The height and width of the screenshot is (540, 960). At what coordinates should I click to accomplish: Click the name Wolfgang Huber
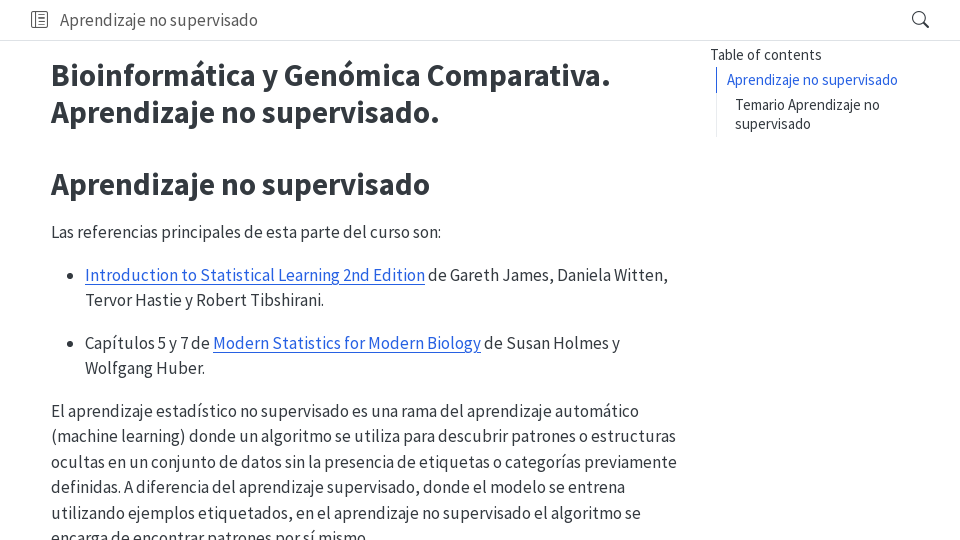point(144,368)
